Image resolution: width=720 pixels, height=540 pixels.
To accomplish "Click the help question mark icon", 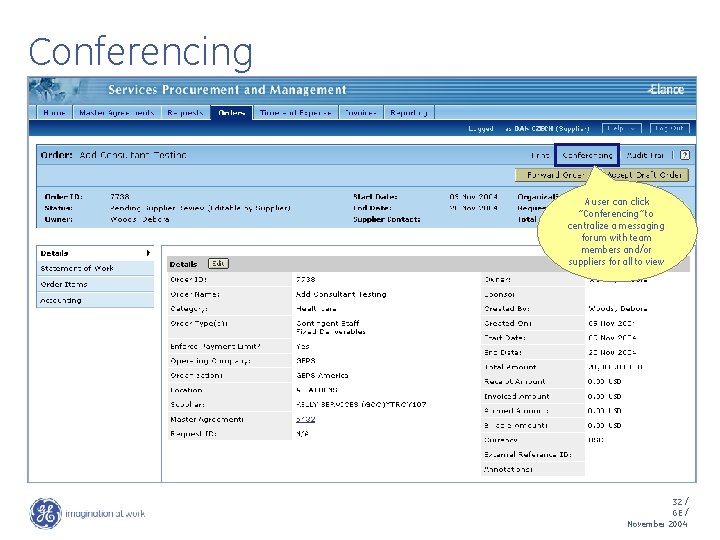I will tap(684, 155).
